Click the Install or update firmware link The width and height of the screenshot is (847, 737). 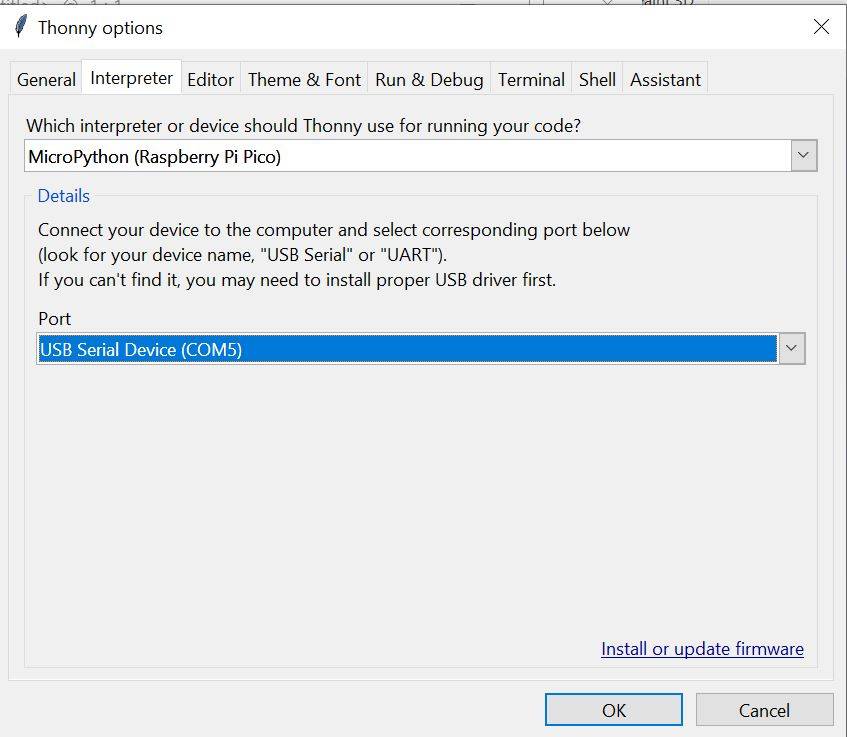point(702,649)
